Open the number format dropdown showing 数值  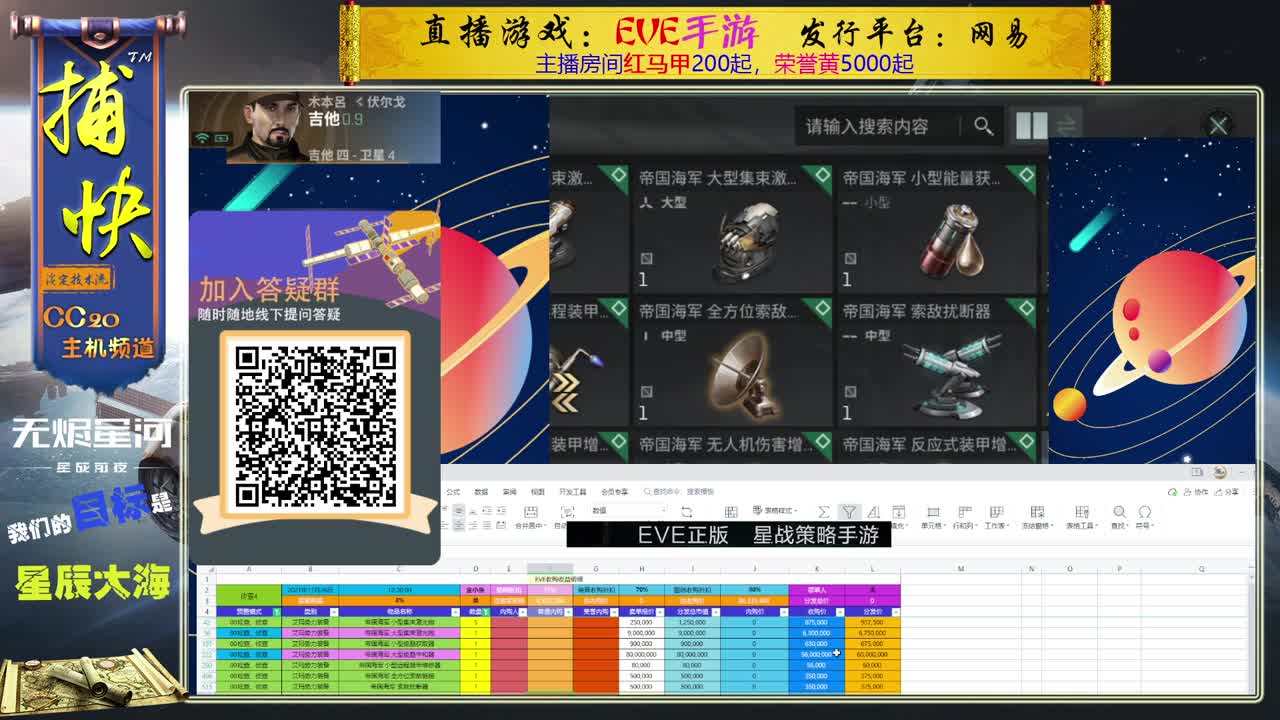click(629, 510)
